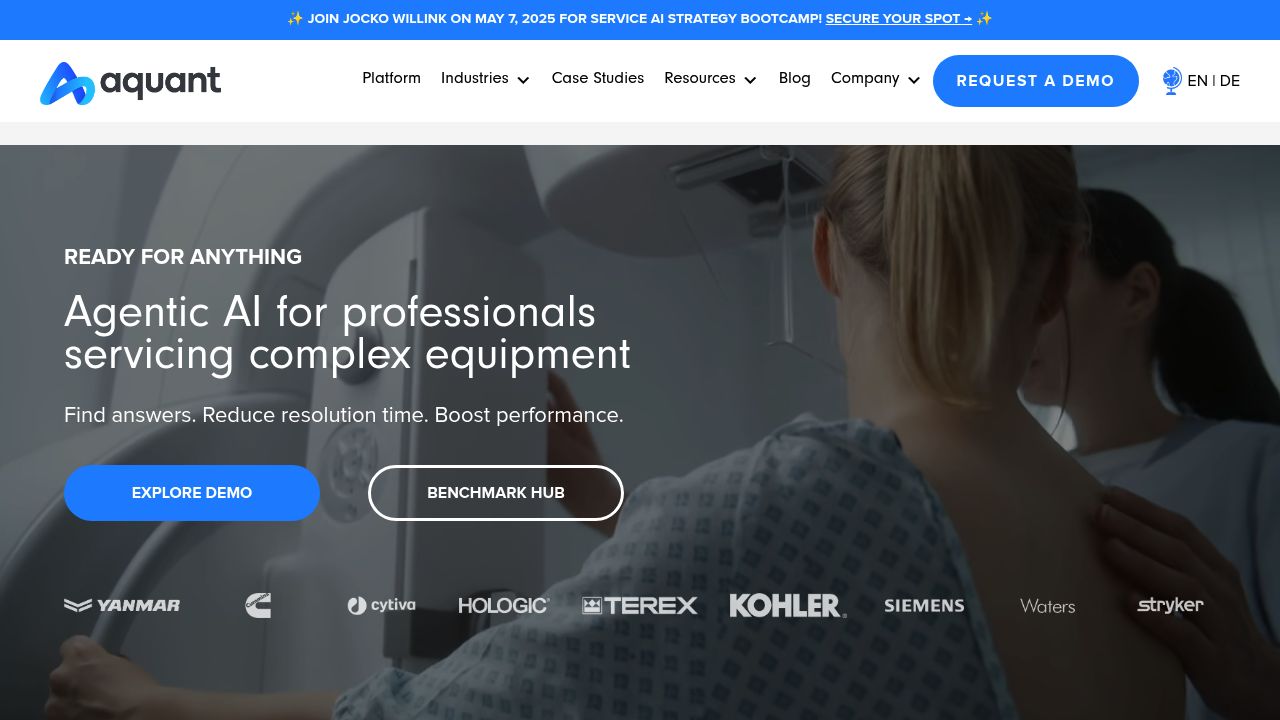Click the Terex customer logo

click(640, 605)
